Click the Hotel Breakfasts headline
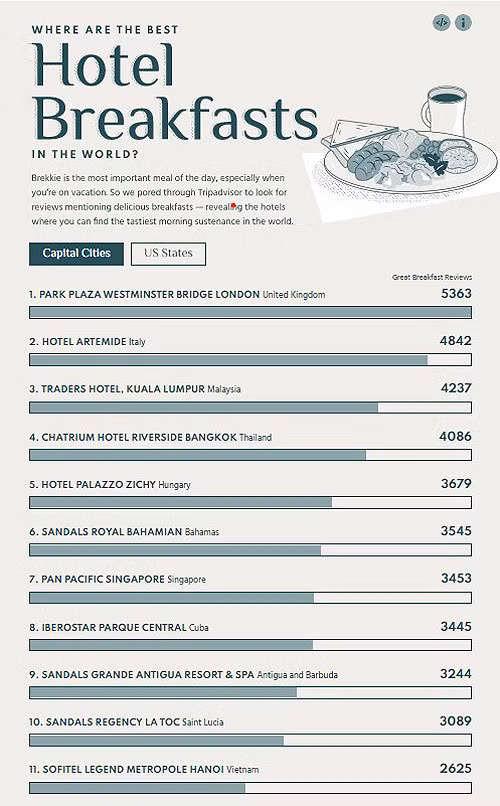 pyautogui.click(x=175, y=91)
